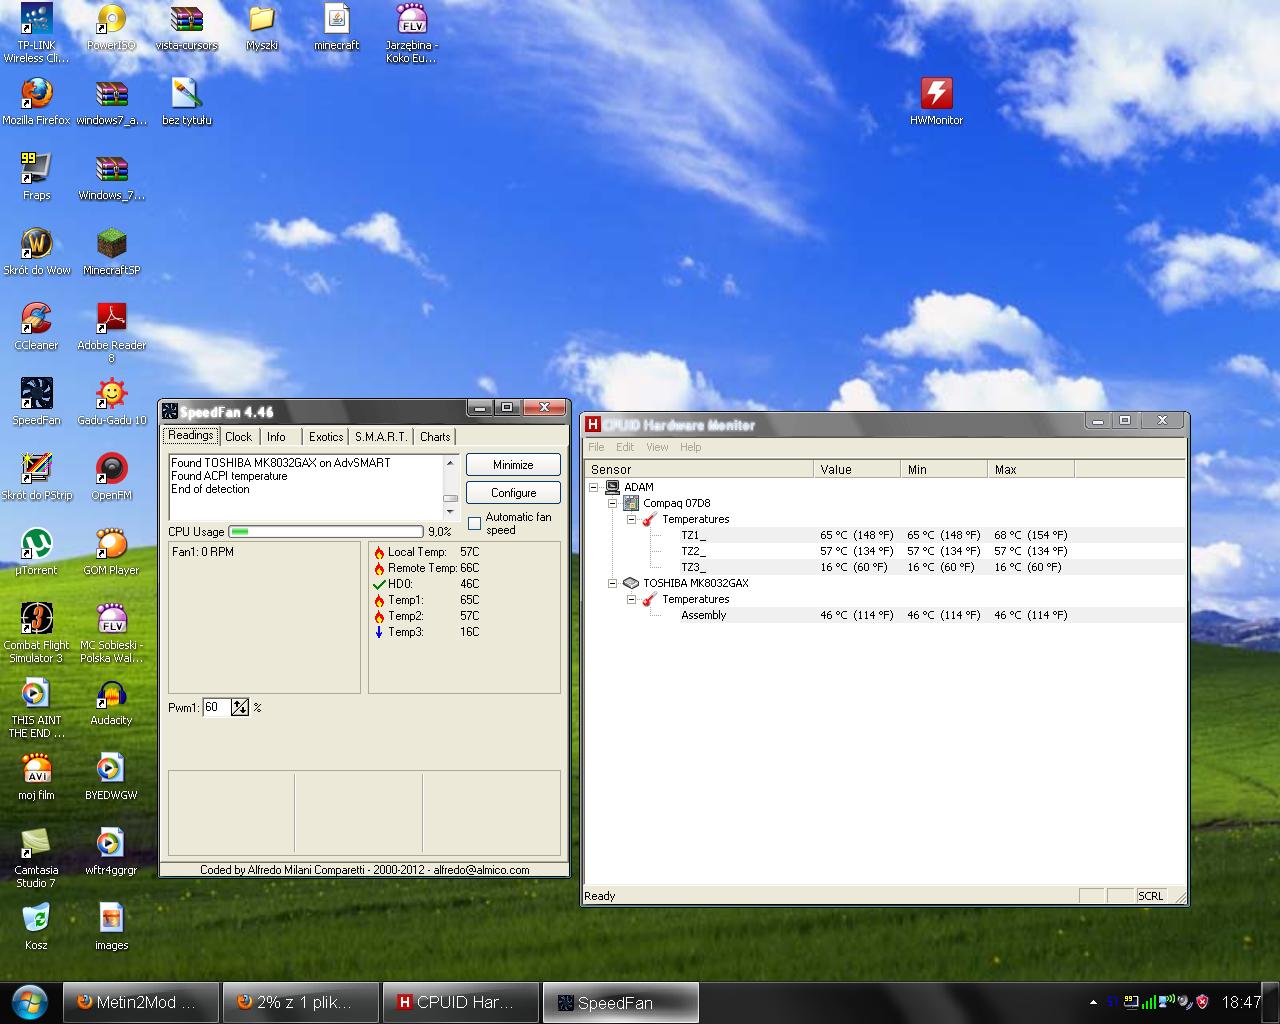This screenshot has width=1280, height=1024.
Task: Select the minecraft file icon
Action: [x=337, y=28]
